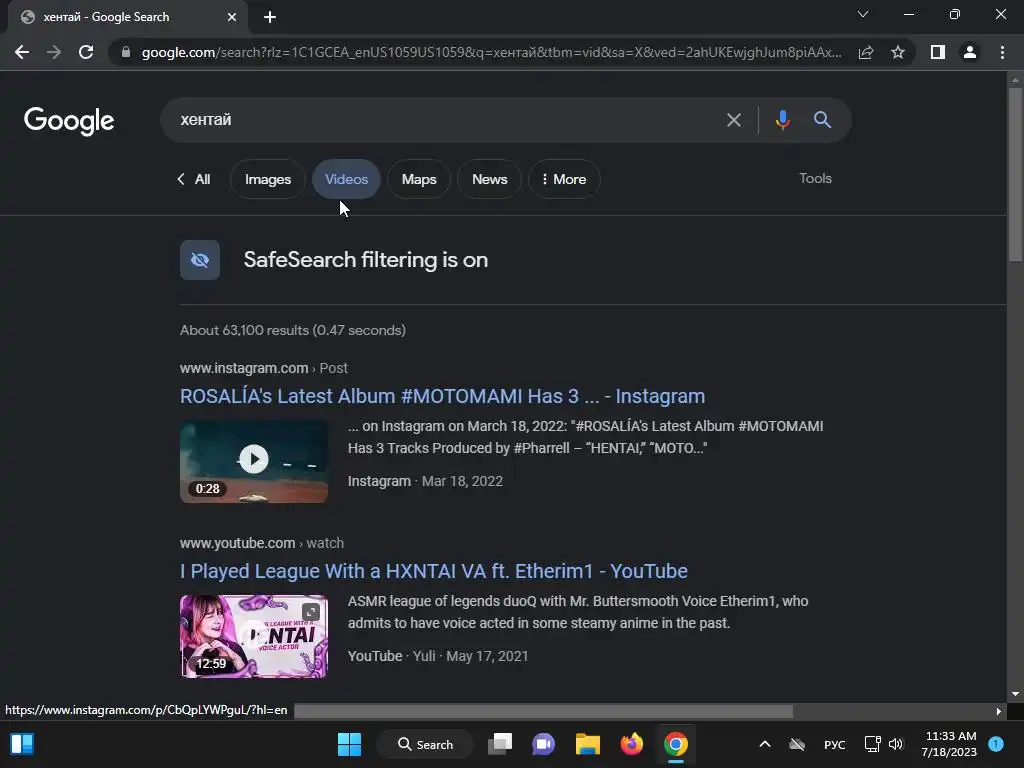
Task: Open the volume speaker tray icon
Action: (x=896, y=744)
